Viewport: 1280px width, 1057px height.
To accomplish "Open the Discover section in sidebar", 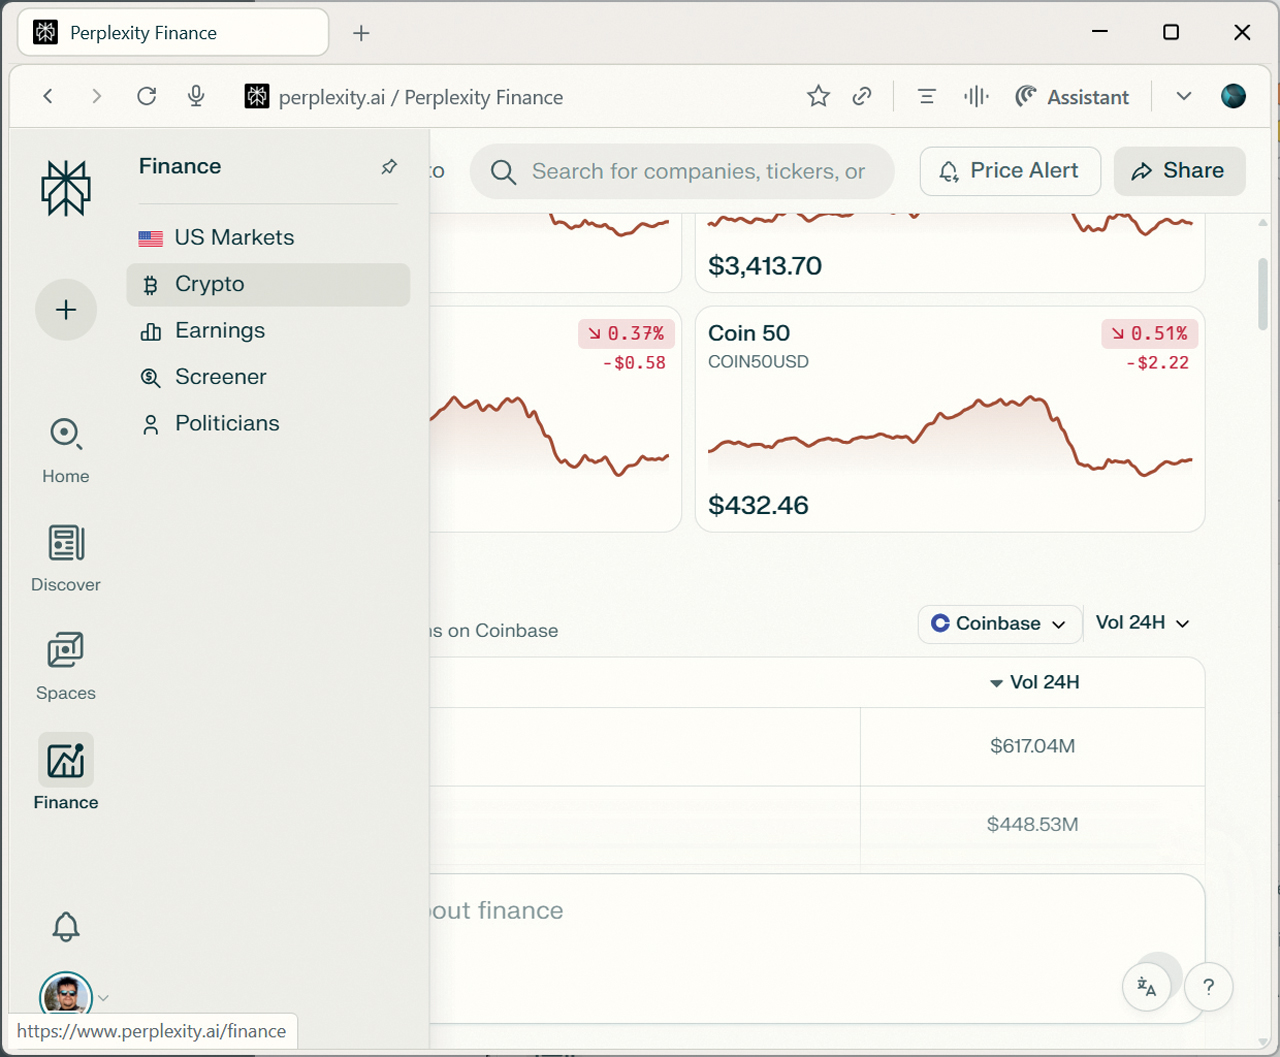I will 66,558.
